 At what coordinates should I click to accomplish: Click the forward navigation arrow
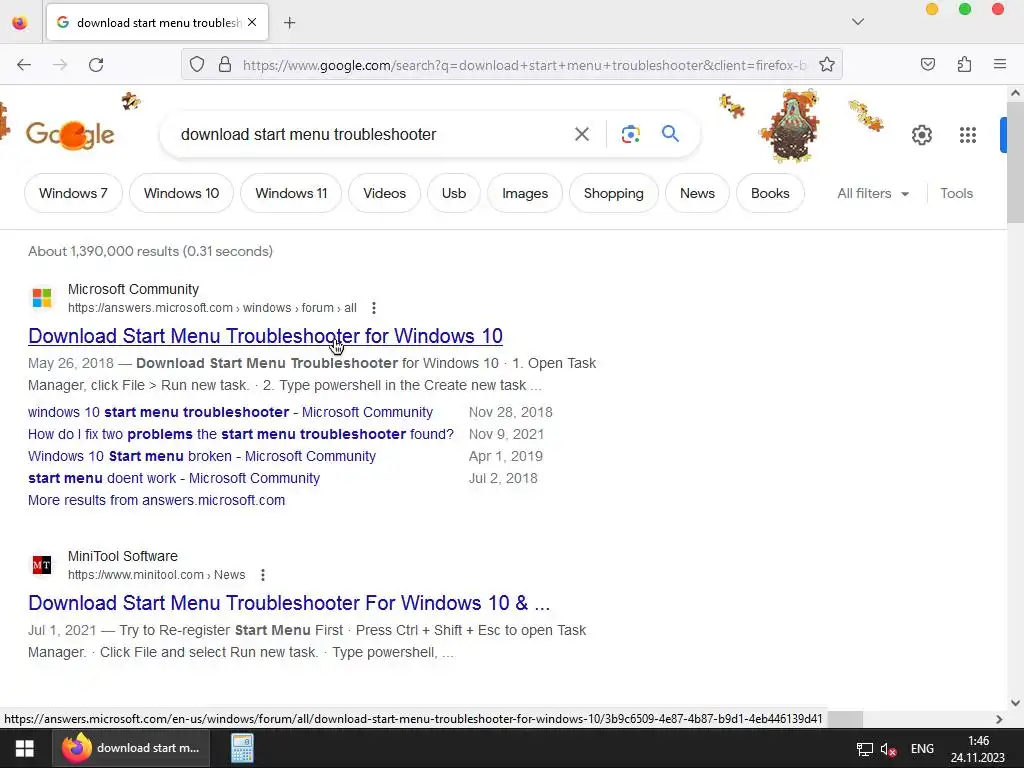pos(60,65)
